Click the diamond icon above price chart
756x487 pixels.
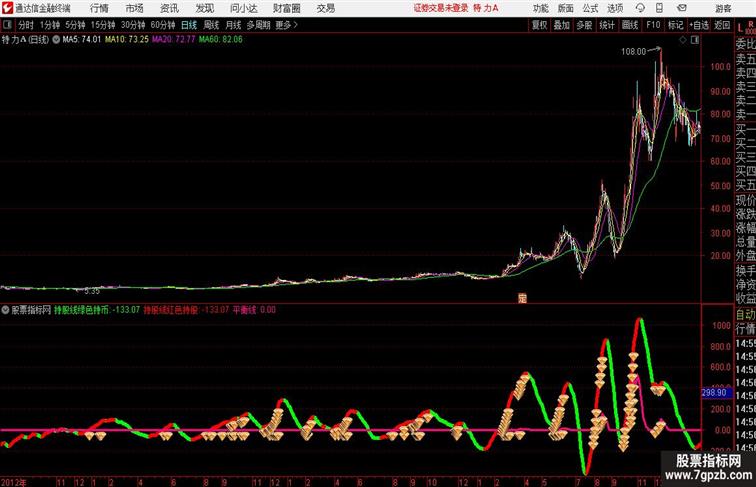683,40
